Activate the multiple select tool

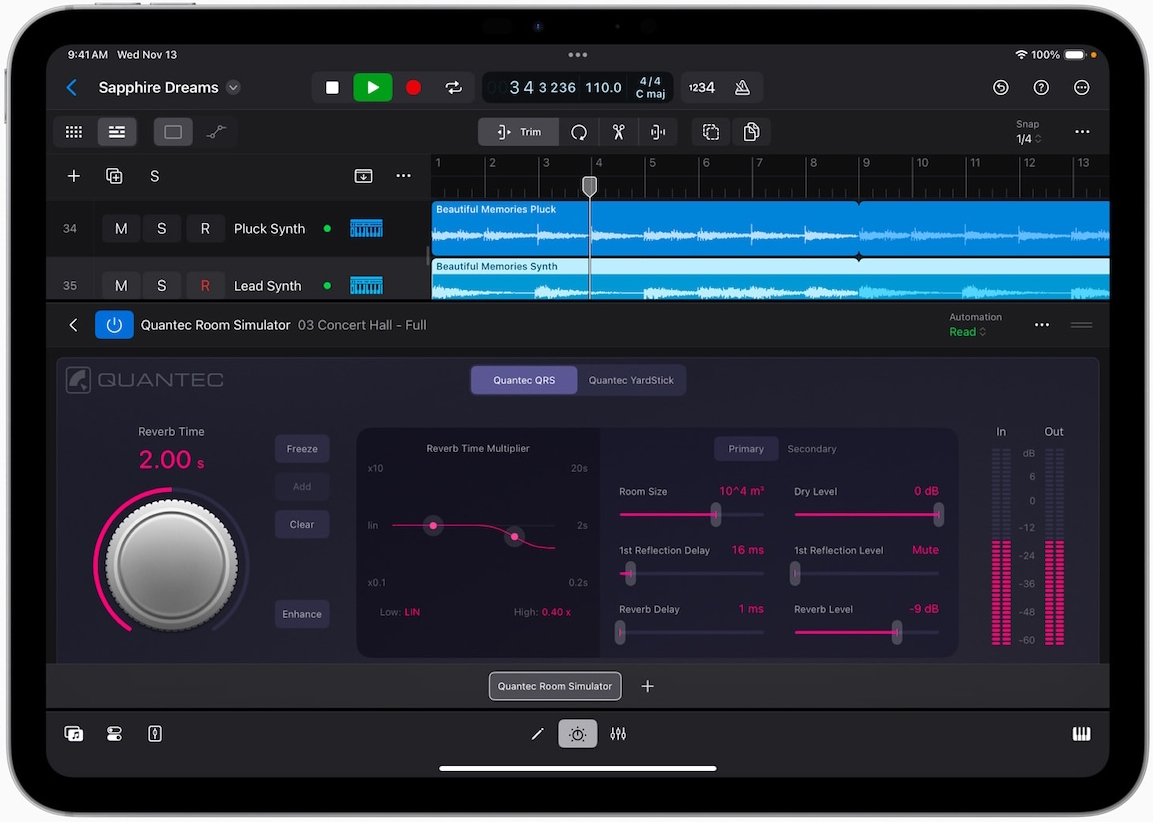tap(710, 132)
